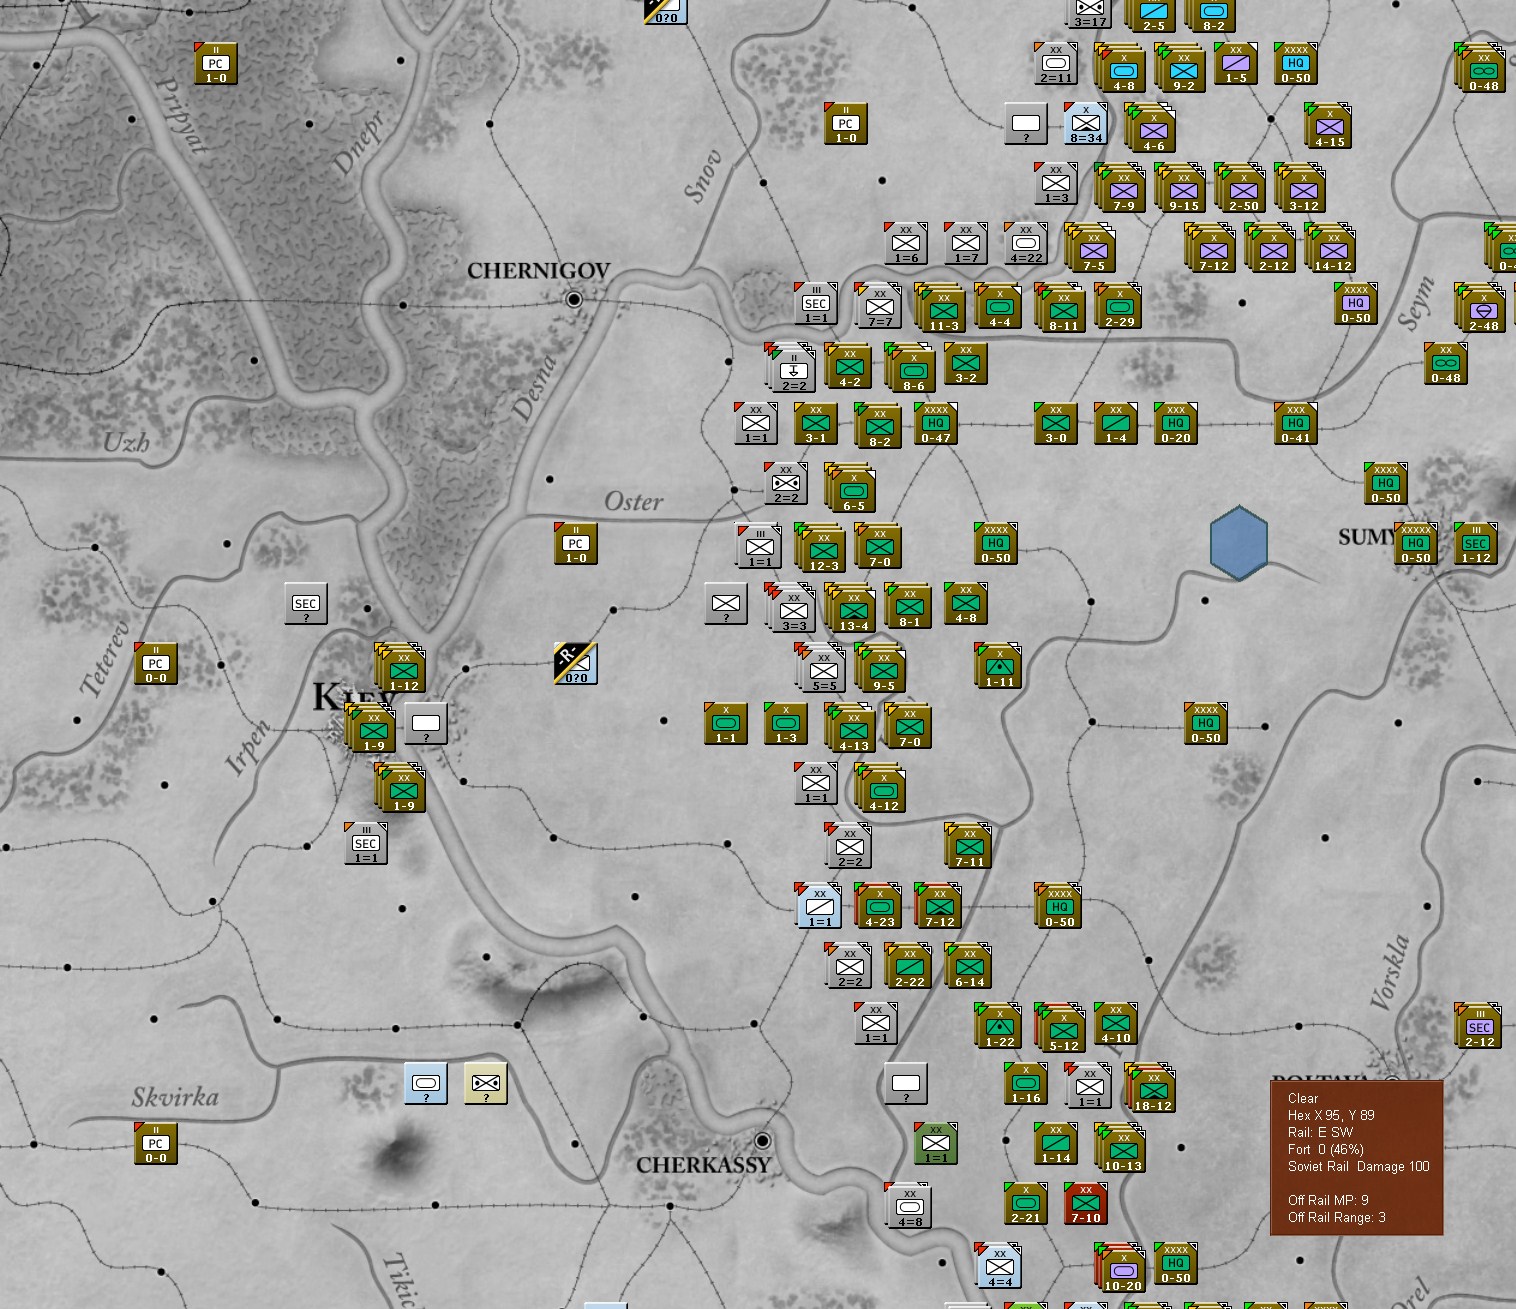Screen dimensions: 1516x1309
Task: Select the grey 3=3 infantry stack
Action: [792, 609]
